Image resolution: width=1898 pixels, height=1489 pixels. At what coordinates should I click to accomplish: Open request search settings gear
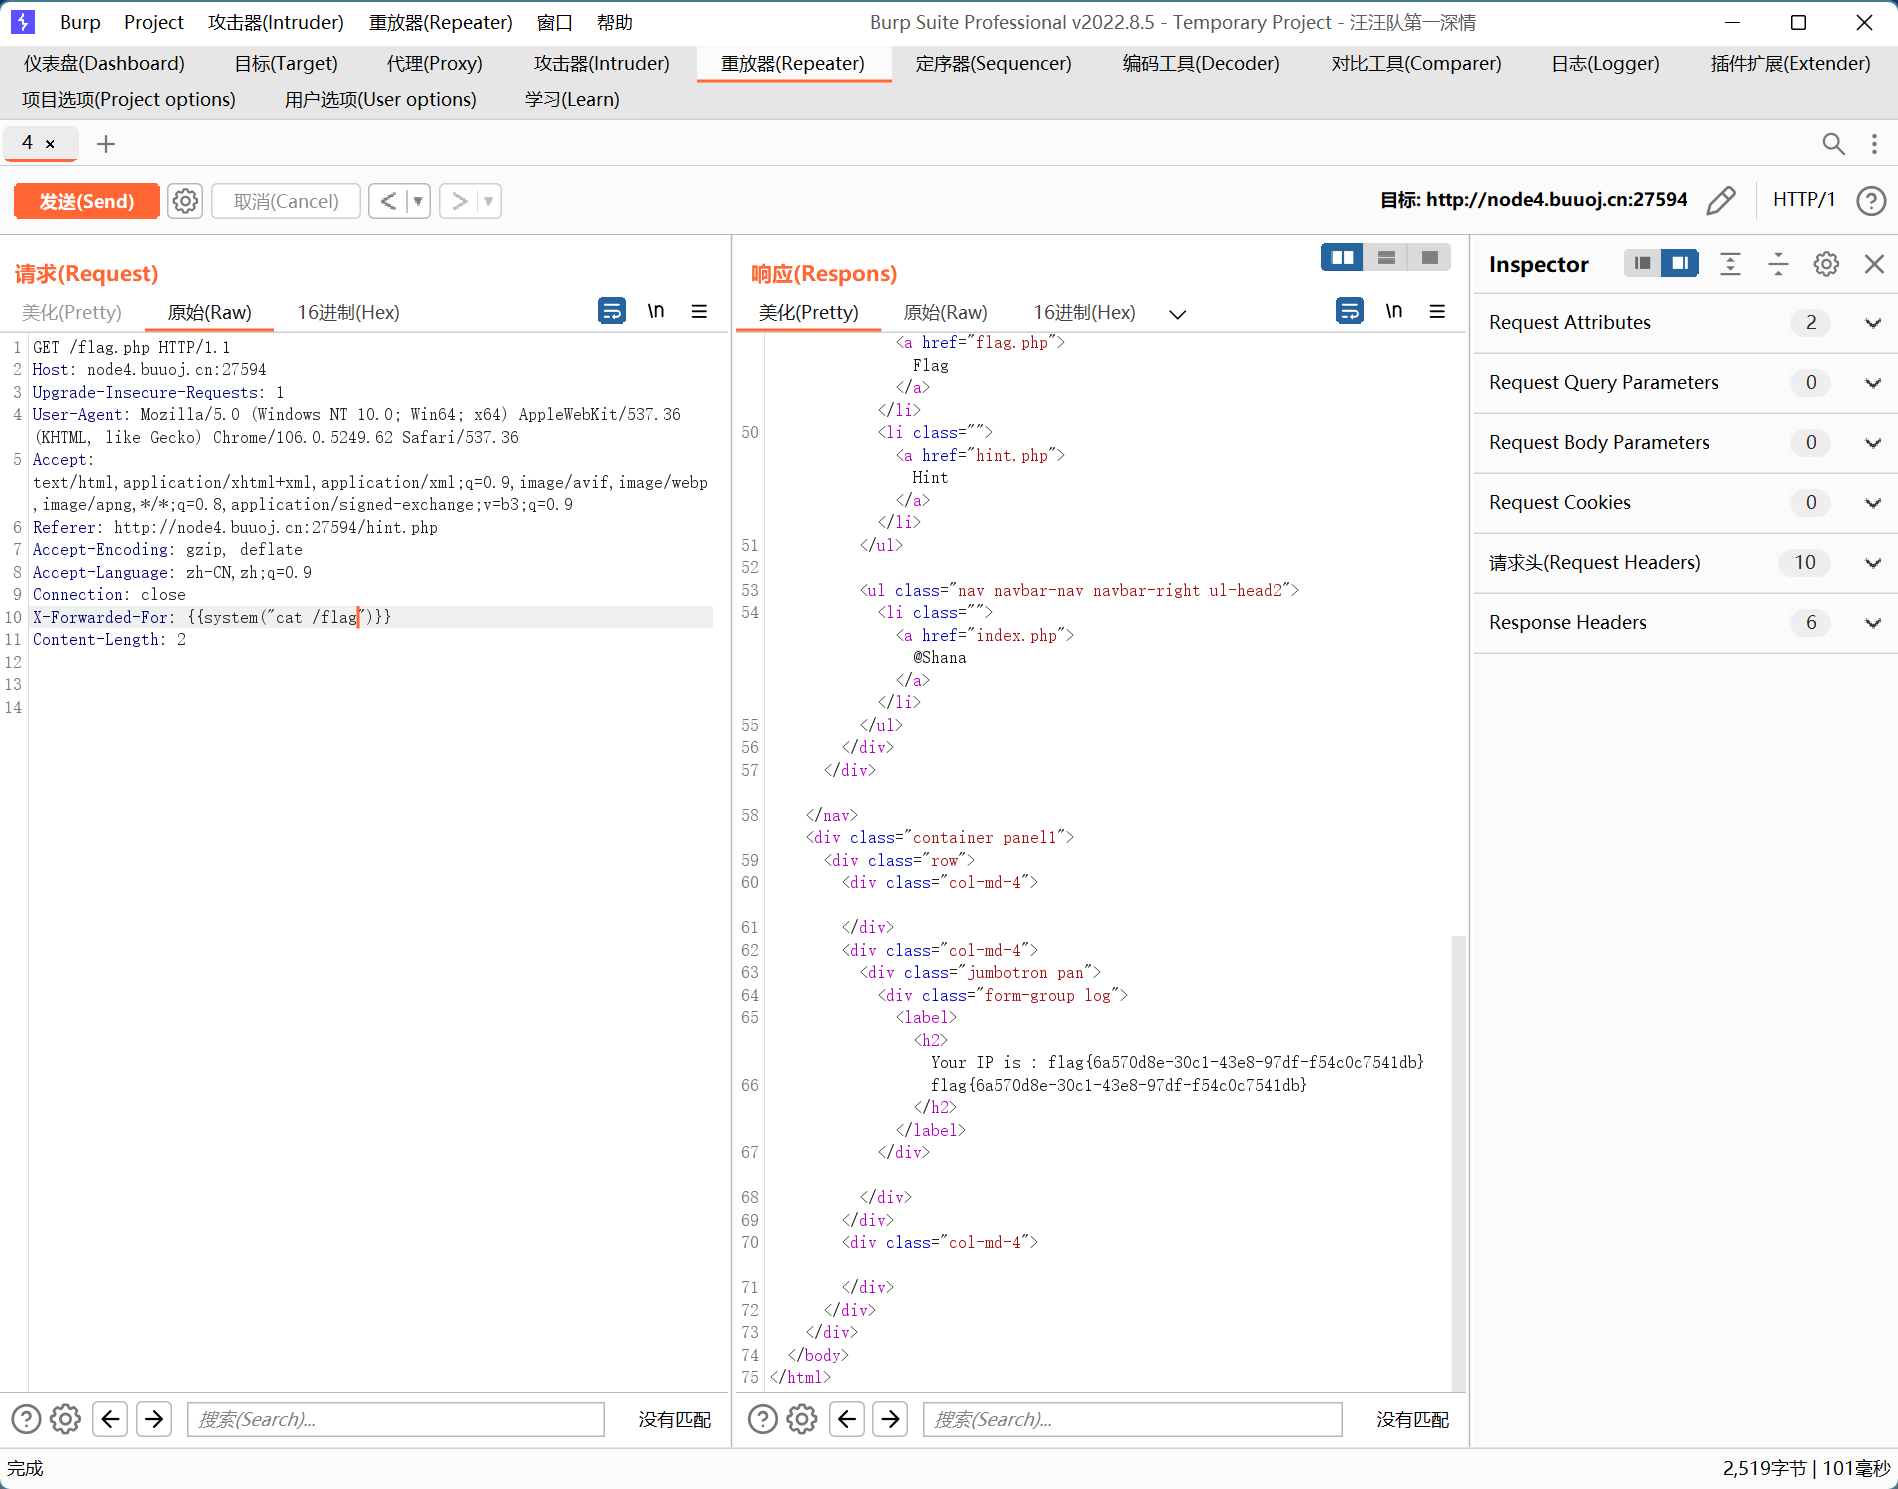(x=65, y=1419)
